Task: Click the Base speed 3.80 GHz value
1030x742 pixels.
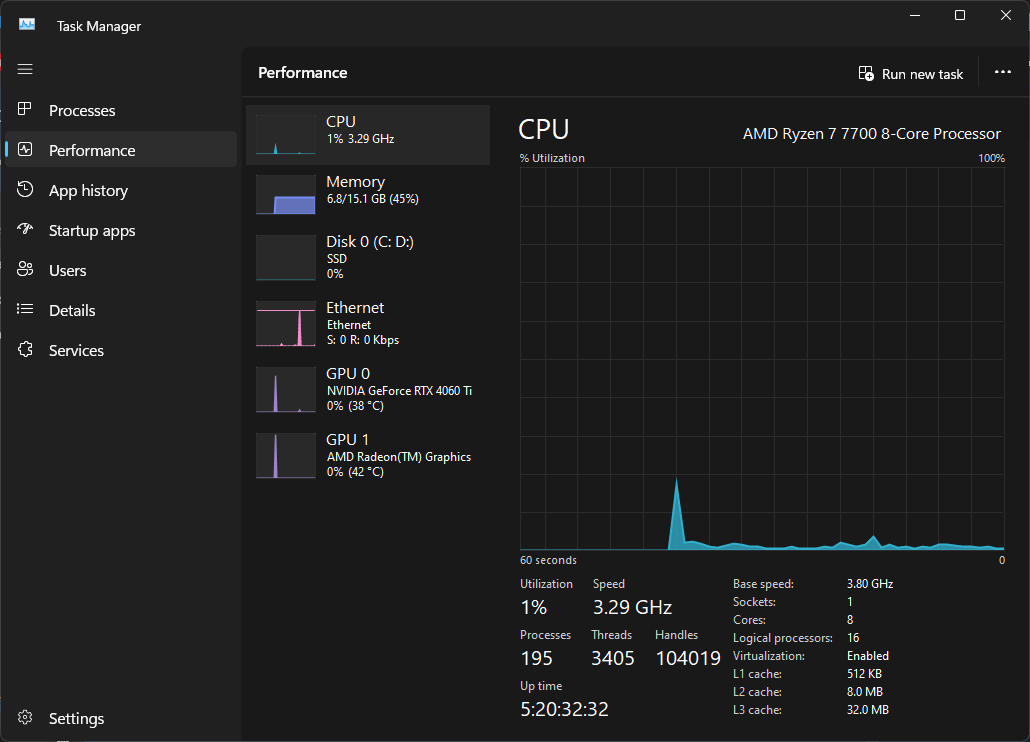Action: [870, 584]
